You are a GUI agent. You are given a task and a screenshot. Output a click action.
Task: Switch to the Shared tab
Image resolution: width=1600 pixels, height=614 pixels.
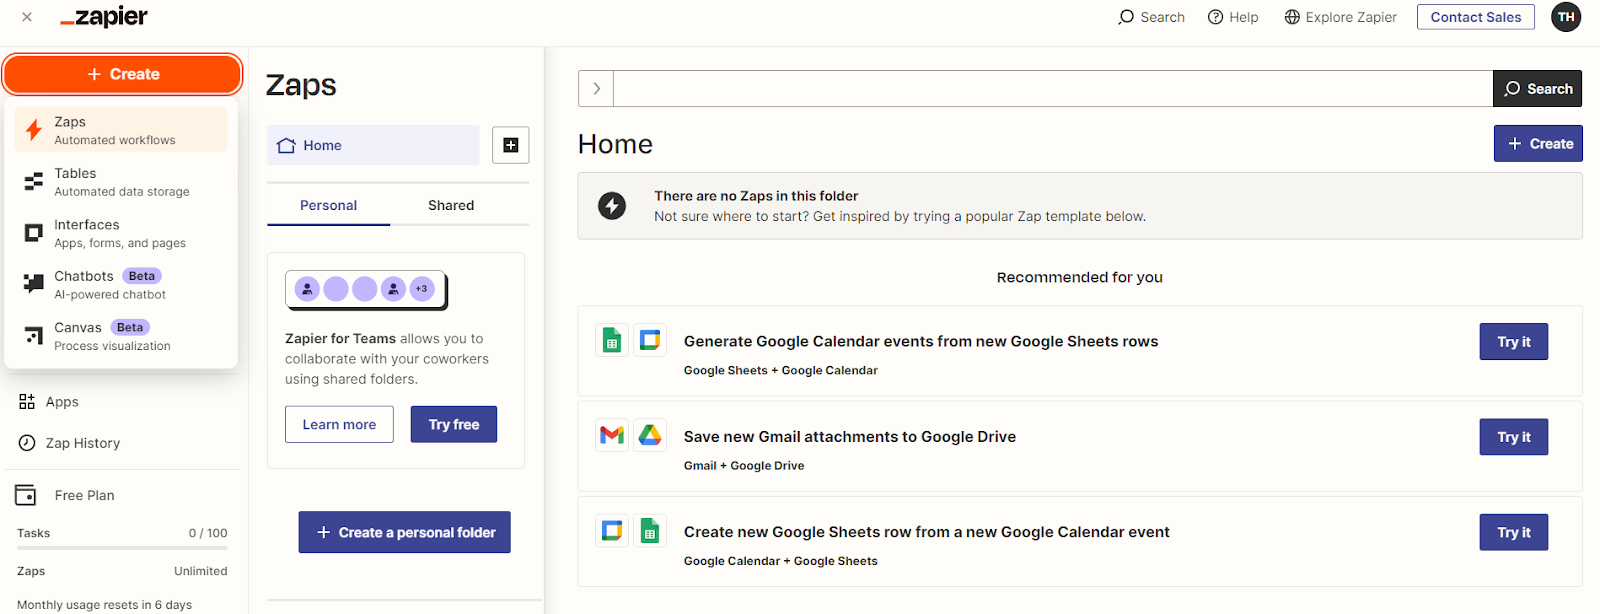pos(451,205)
